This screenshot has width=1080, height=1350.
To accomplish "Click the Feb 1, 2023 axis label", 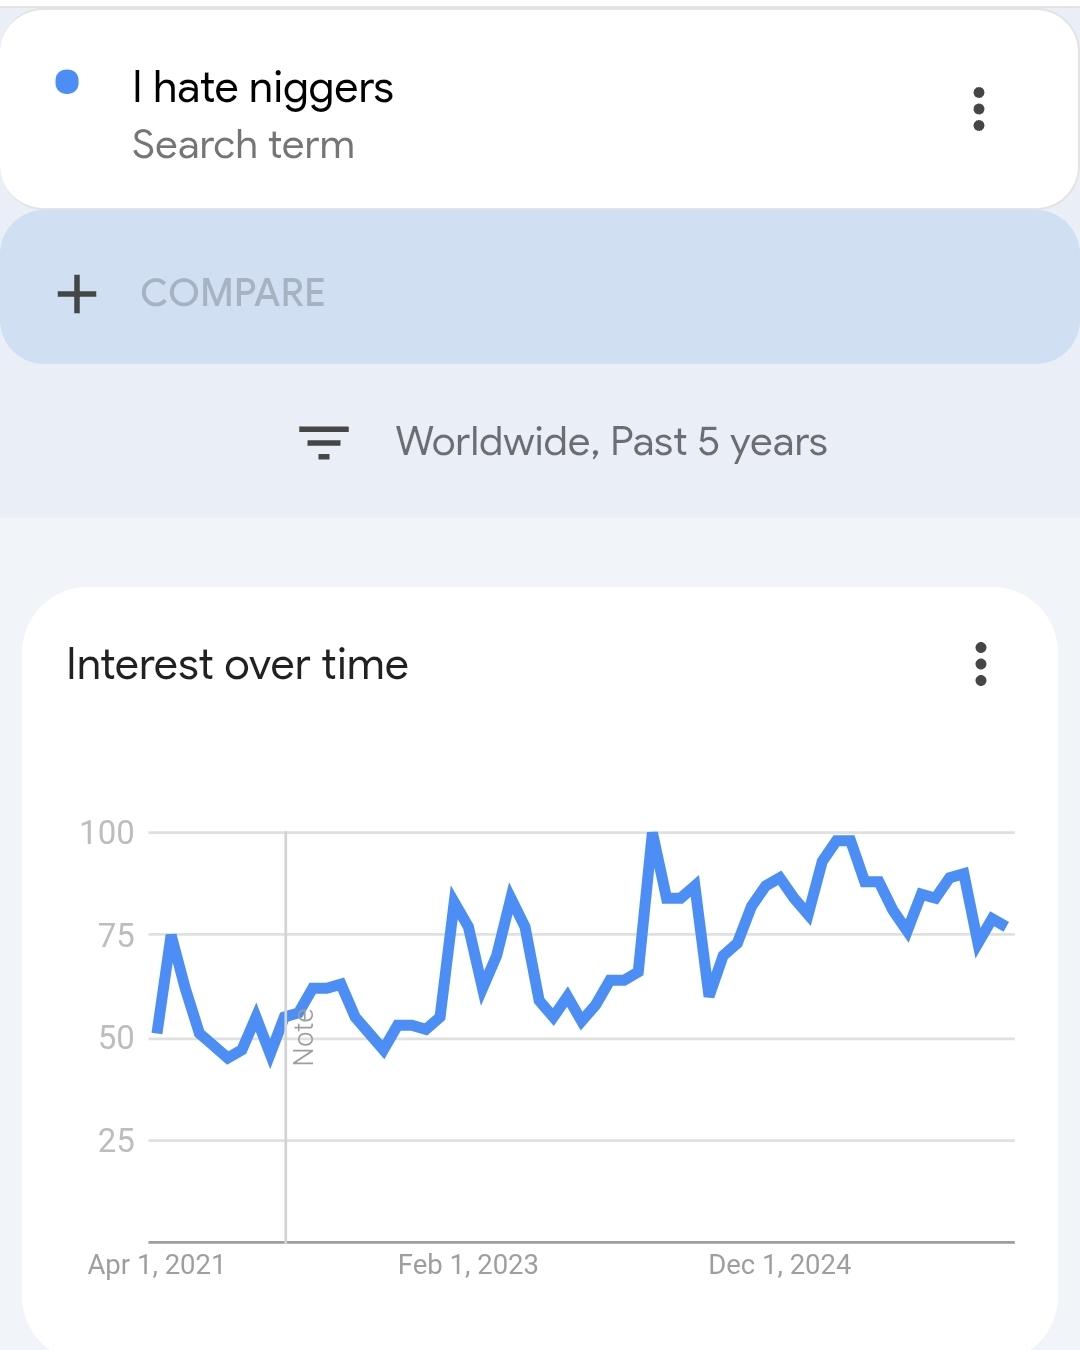I will pos(468,1265).
